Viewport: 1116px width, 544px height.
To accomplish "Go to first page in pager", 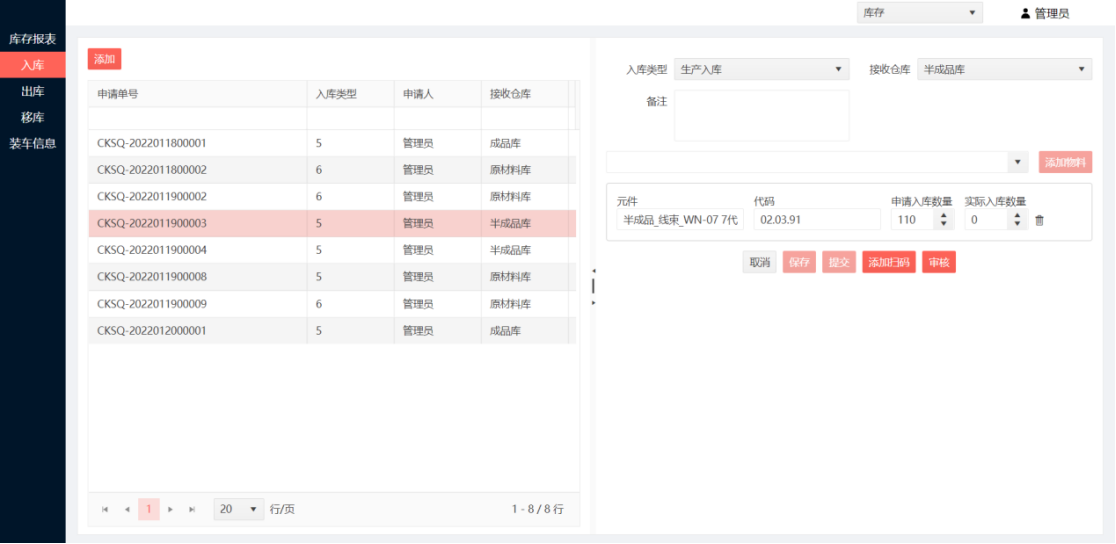I will (105, 509).
